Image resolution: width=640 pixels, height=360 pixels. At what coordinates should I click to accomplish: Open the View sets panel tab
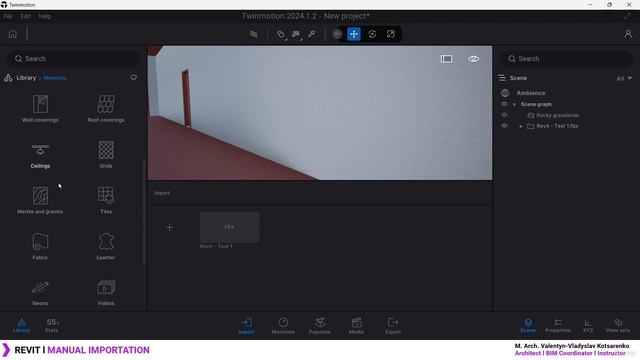(x=618, y=325)
